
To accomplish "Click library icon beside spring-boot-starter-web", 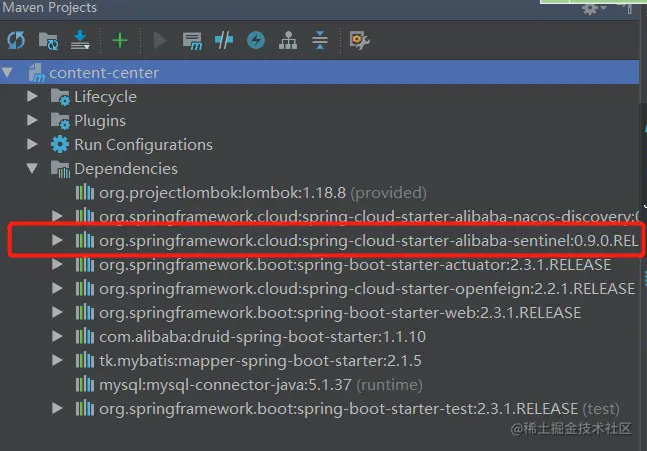I will pos(85,312).
